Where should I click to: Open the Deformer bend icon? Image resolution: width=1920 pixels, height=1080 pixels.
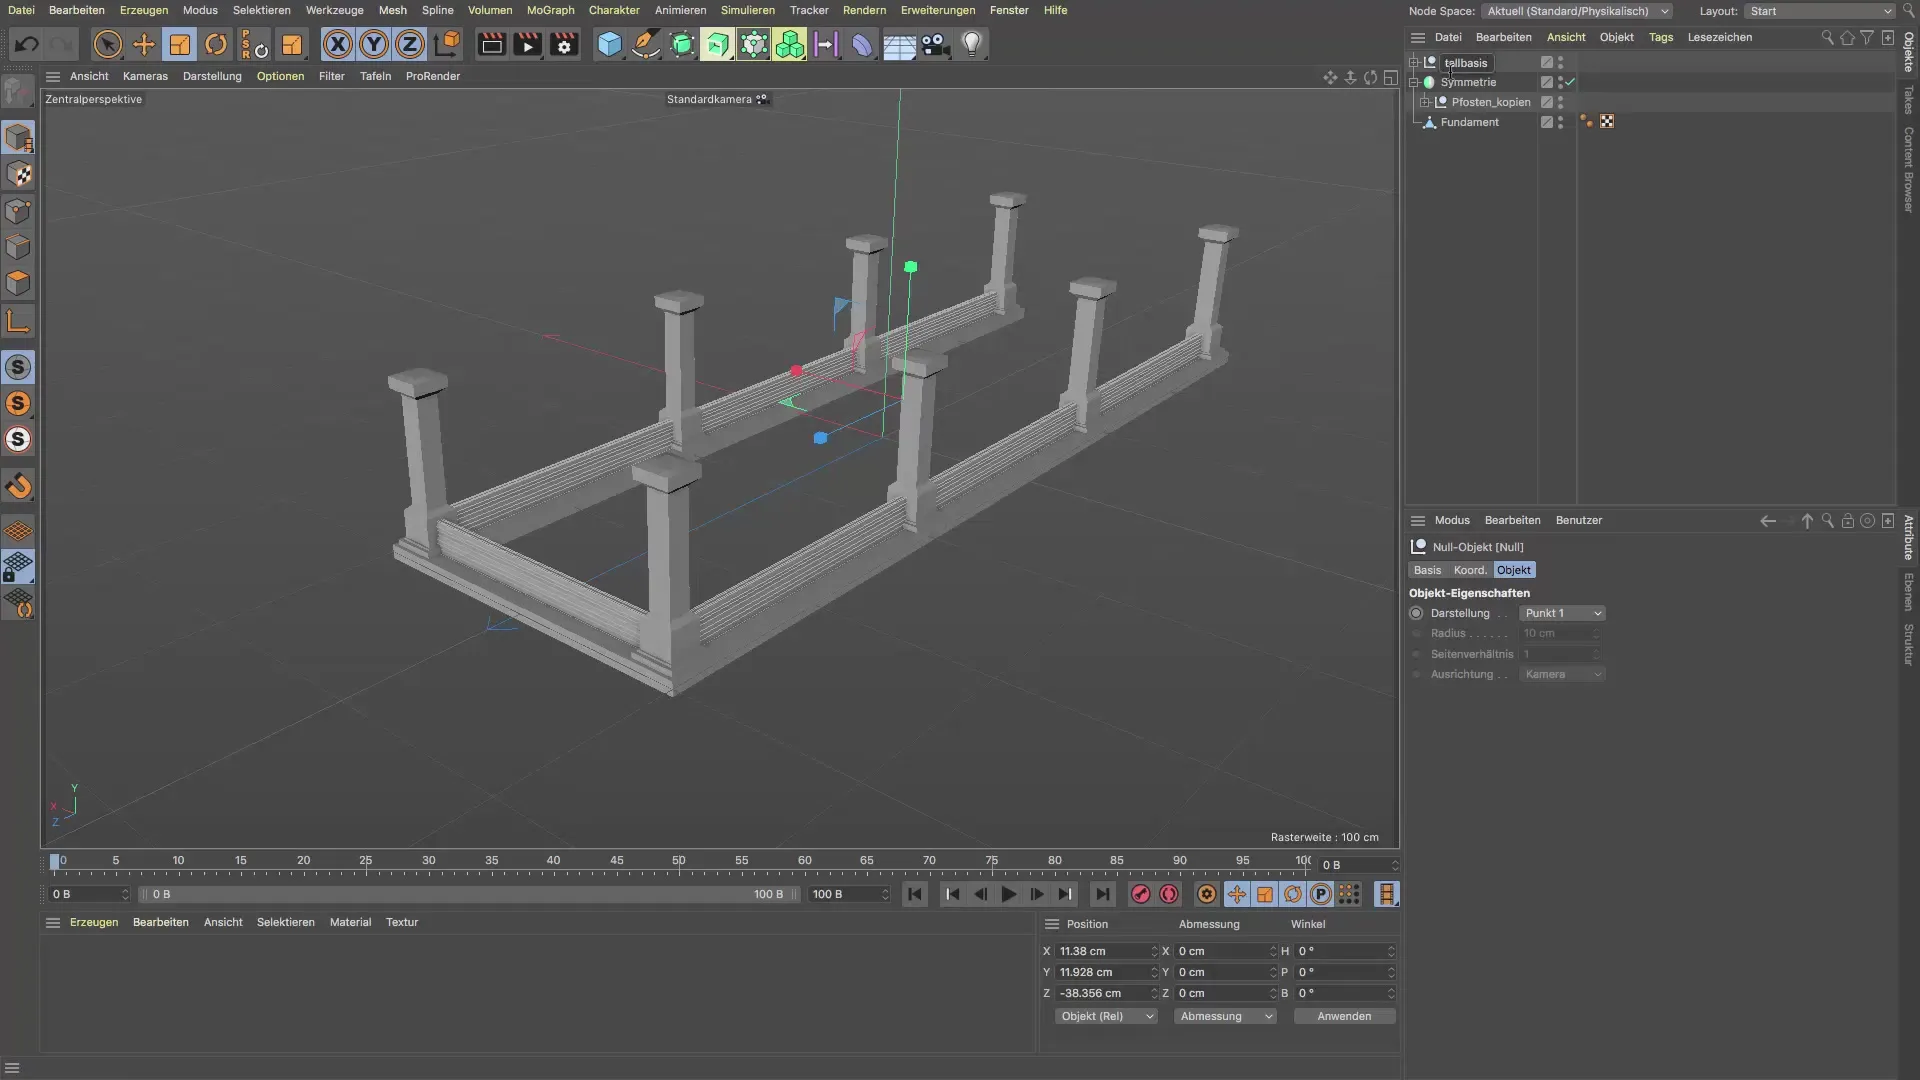862,44
